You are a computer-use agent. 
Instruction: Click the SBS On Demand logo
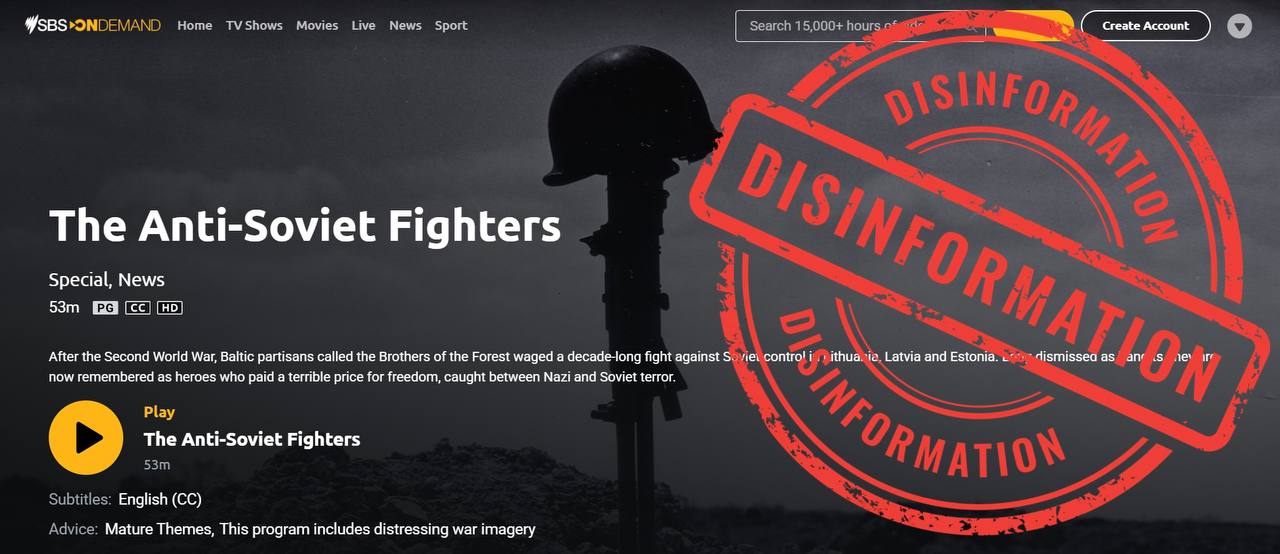(x=92, y=25)
